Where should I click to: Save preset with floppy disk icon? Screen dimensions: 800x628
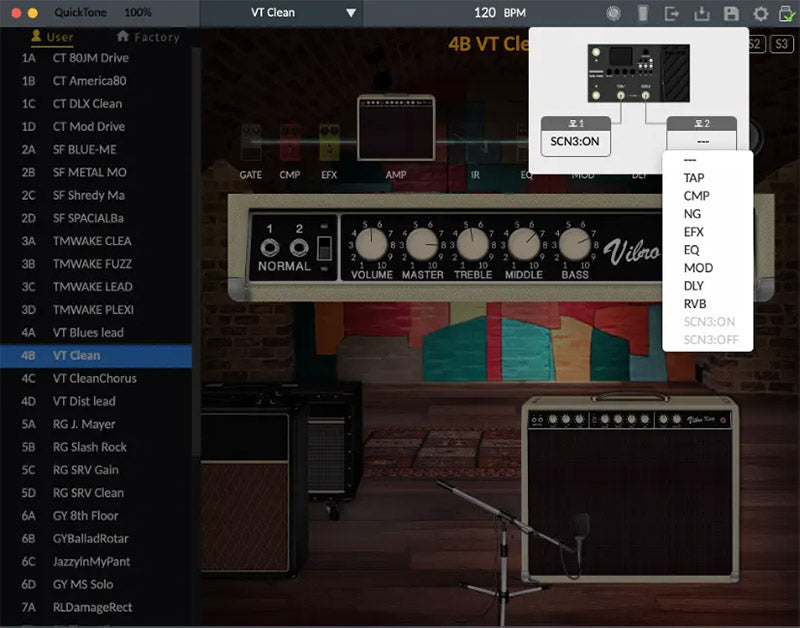point(731,13)
